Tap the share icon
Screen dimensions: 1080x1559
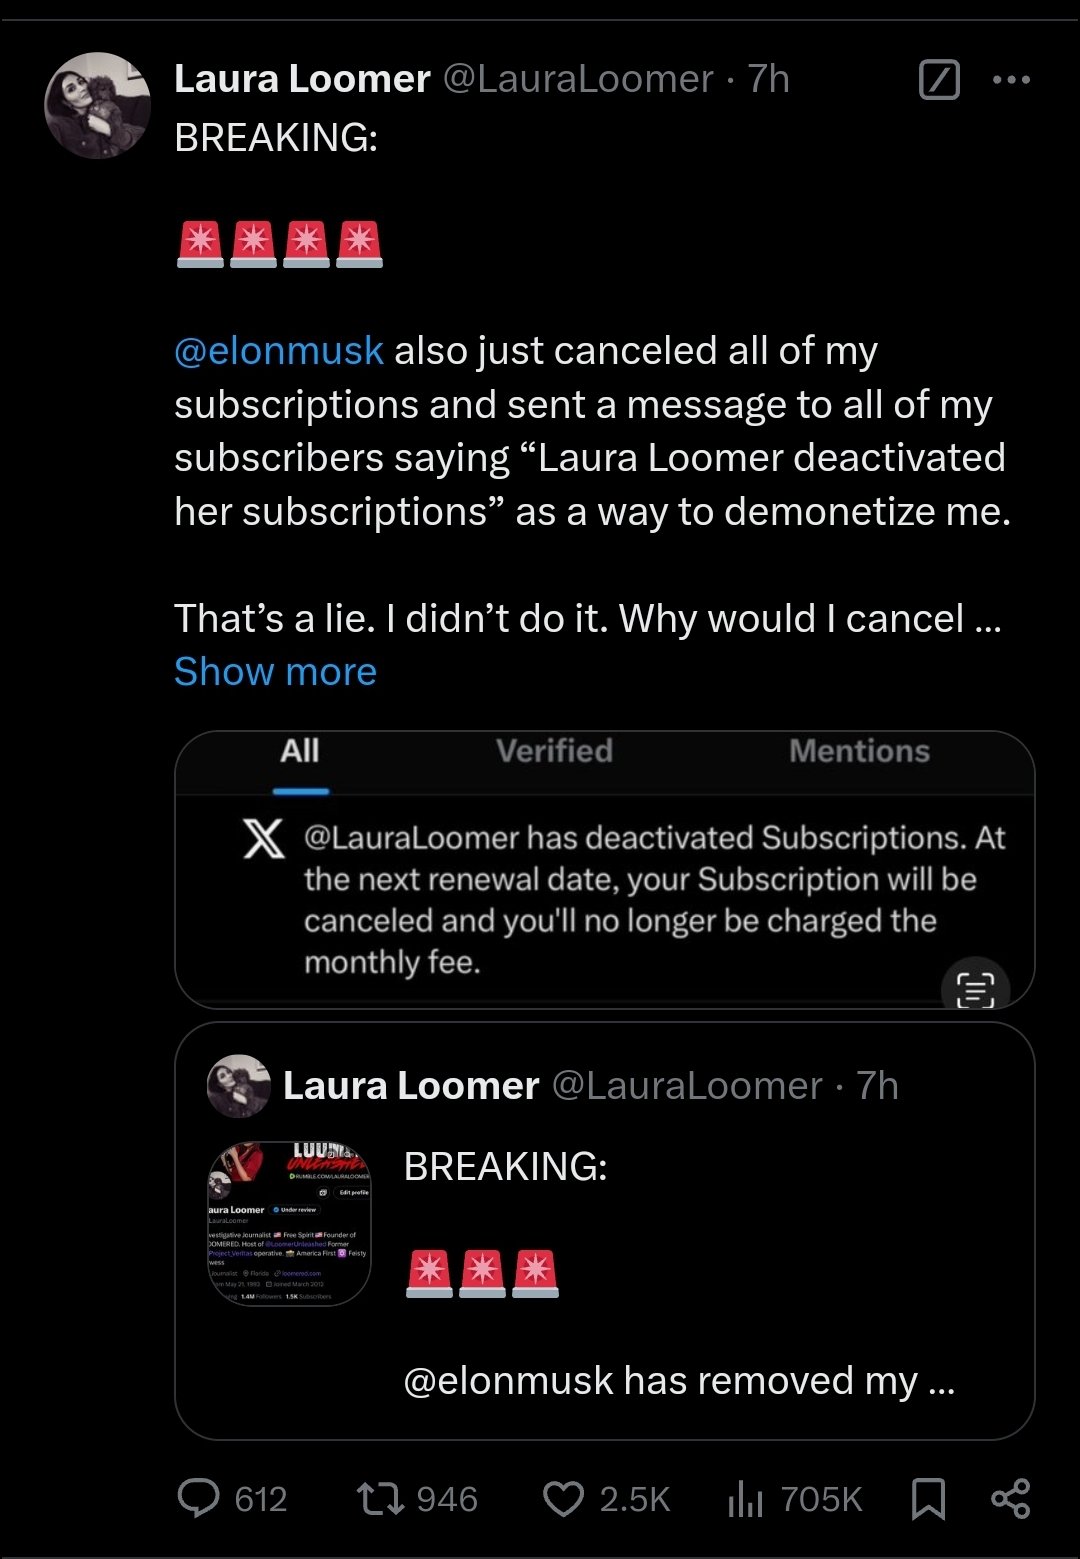pyautogui.click(x=1010, y=1498)
